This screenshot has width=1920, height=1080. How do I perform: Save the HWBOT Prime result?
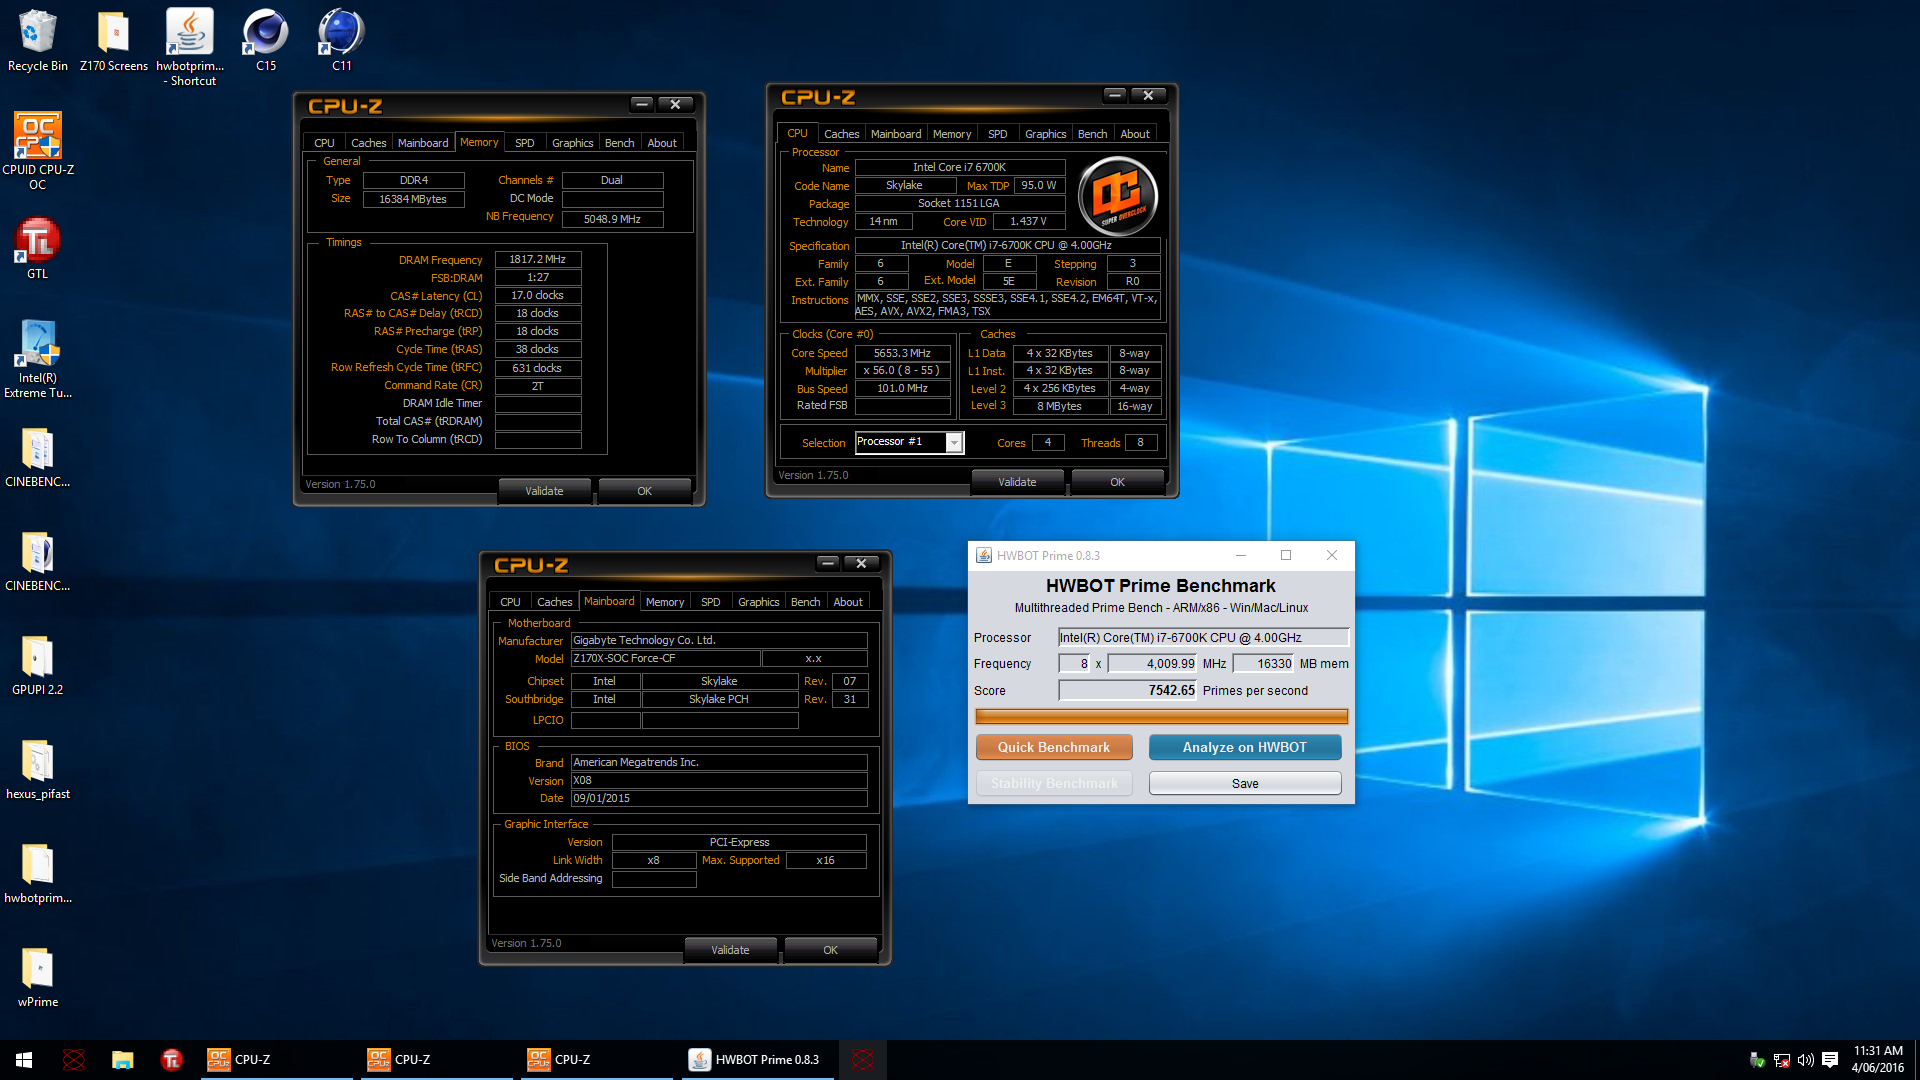pyautogui.click(x=1245, y=783)
